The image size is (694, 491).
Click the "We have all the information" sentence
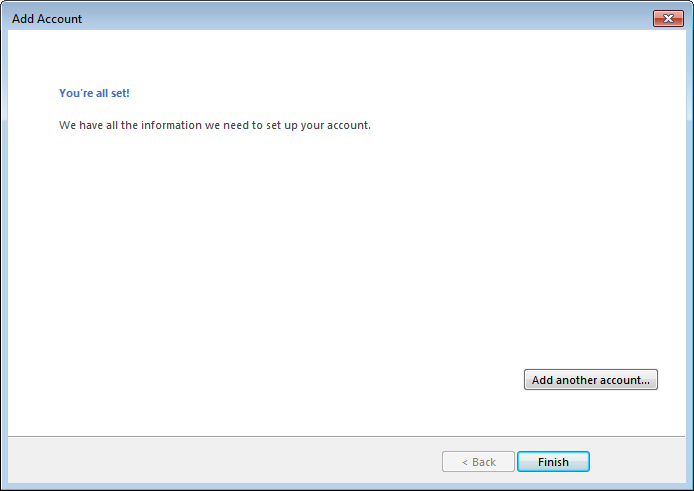pyautogui.click(x=215, y=126)
